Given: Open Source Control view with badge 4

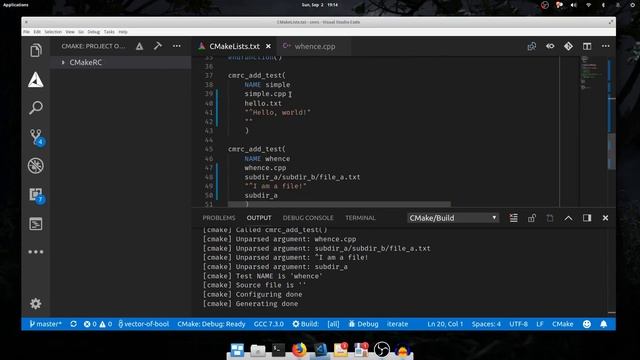Looking at the screenshot, I should pos(36,137).
